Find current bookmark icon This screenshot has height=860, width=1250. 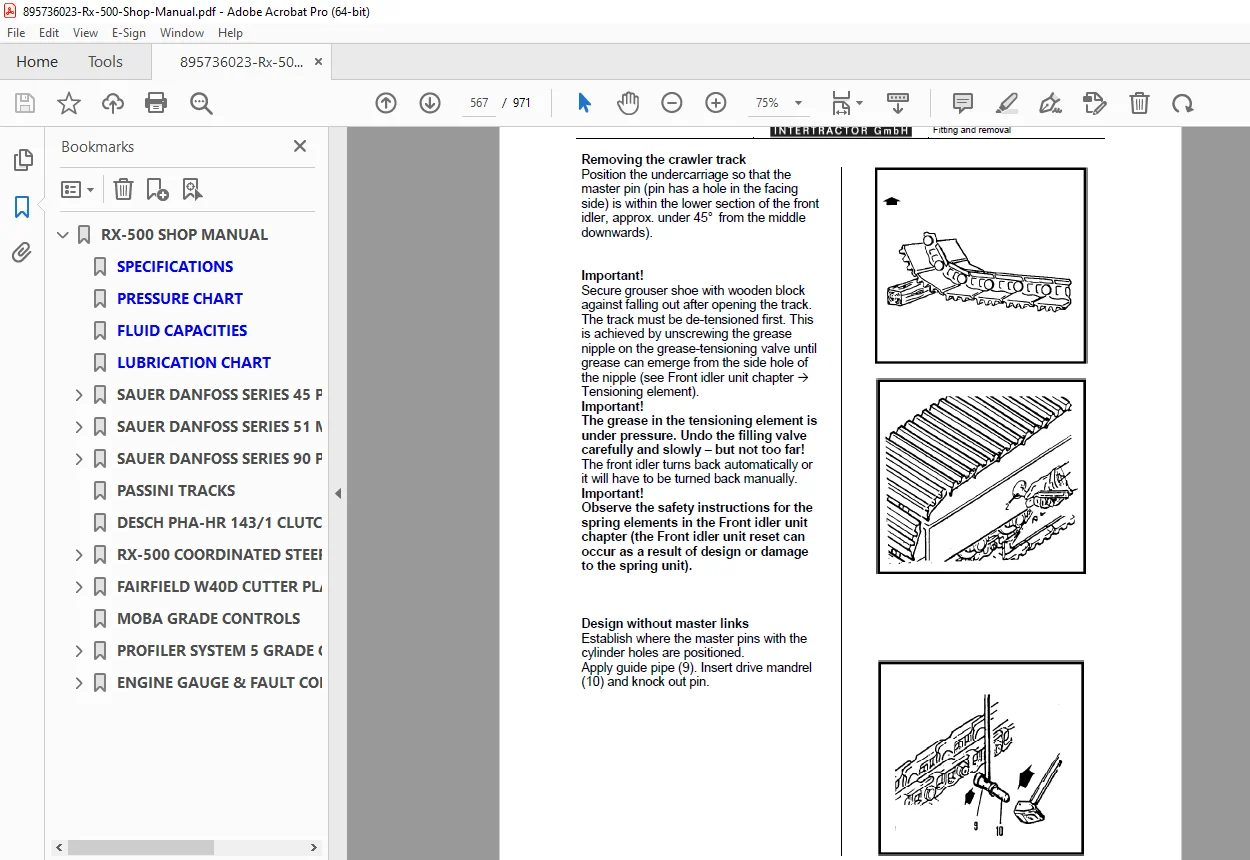(x=192, y=189)
